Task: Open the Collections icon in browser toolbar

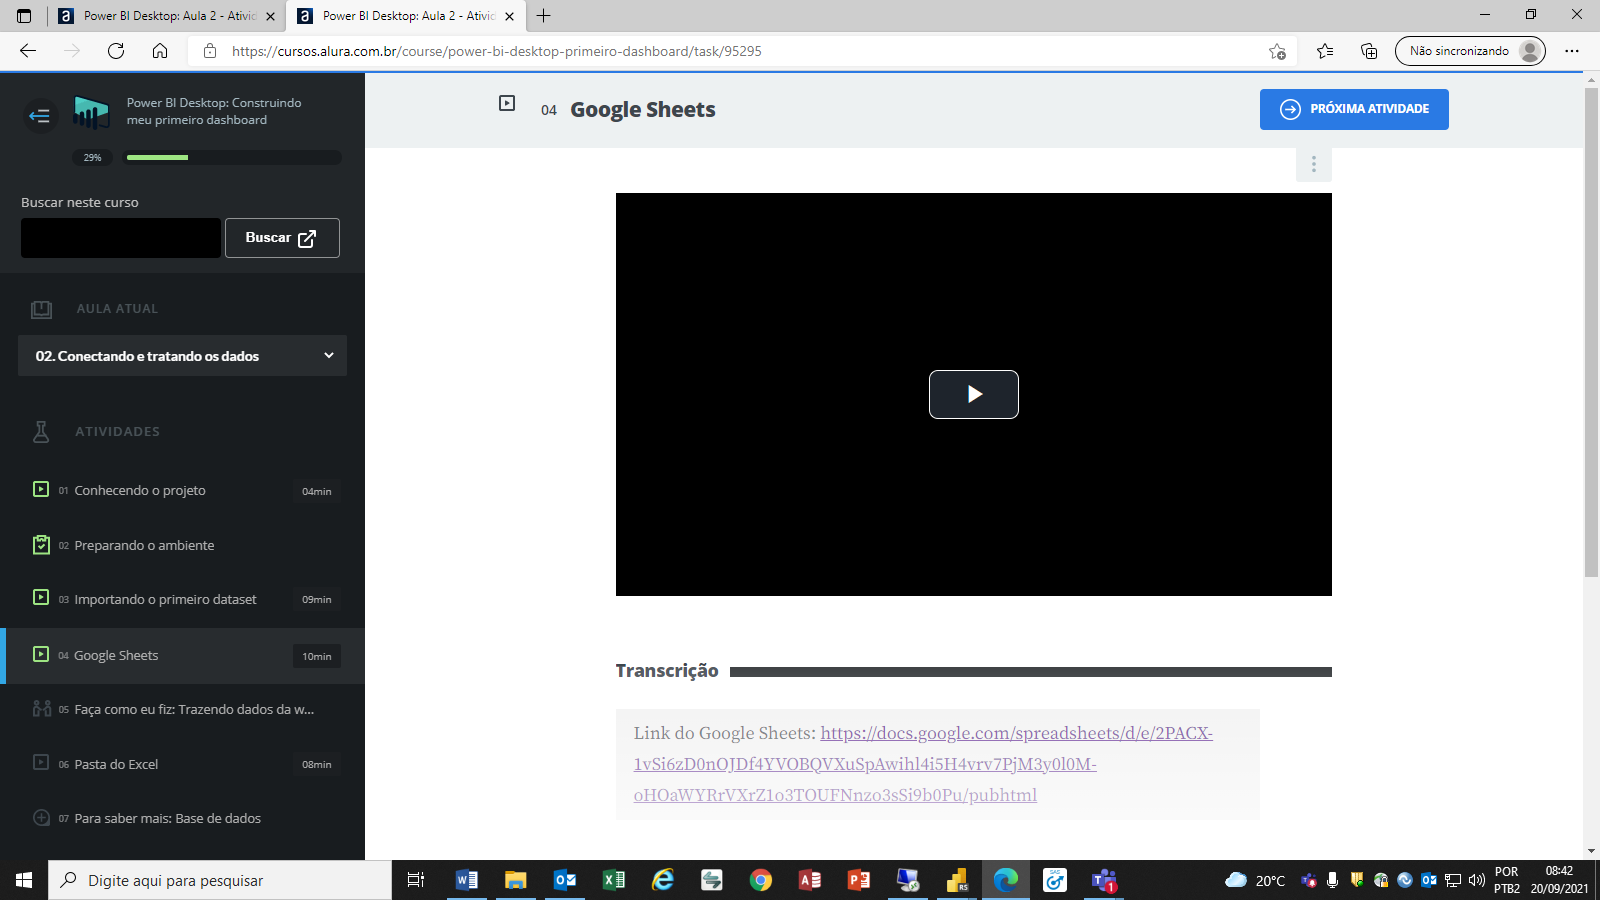Action: coord(1369,51)
